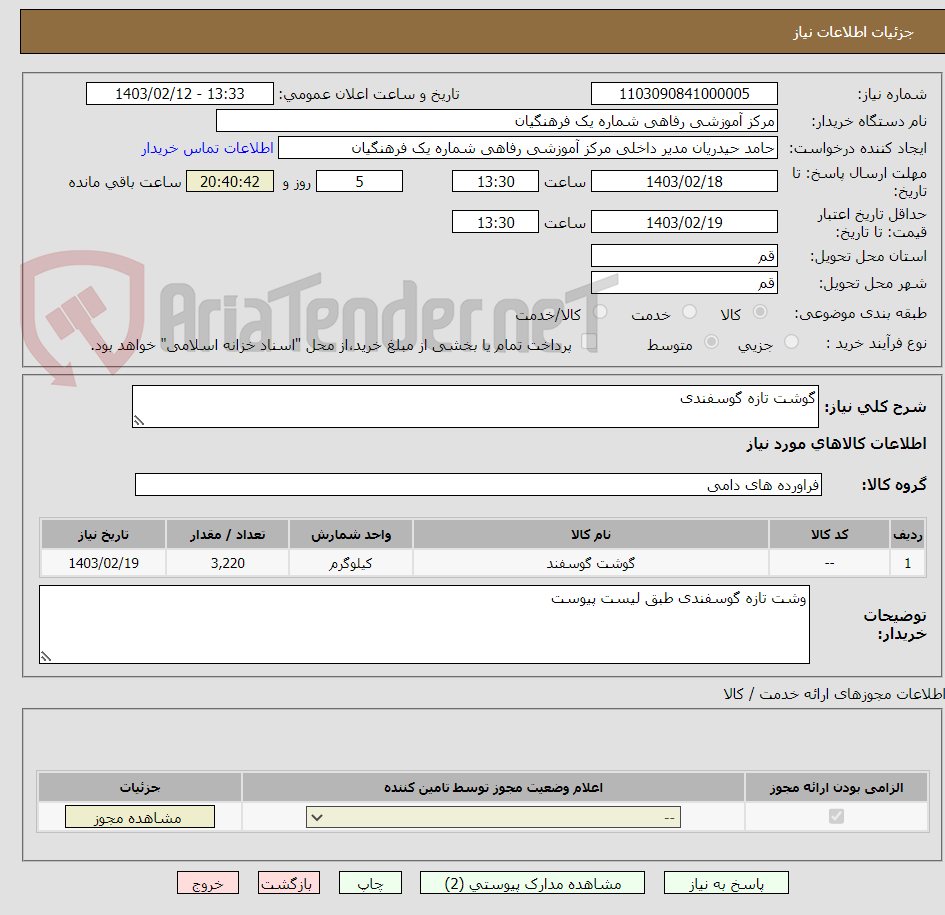Click the جزئیات اطلاعات نیاز page title
This screenshot has height=915, width=945.
tap(853, 32)
